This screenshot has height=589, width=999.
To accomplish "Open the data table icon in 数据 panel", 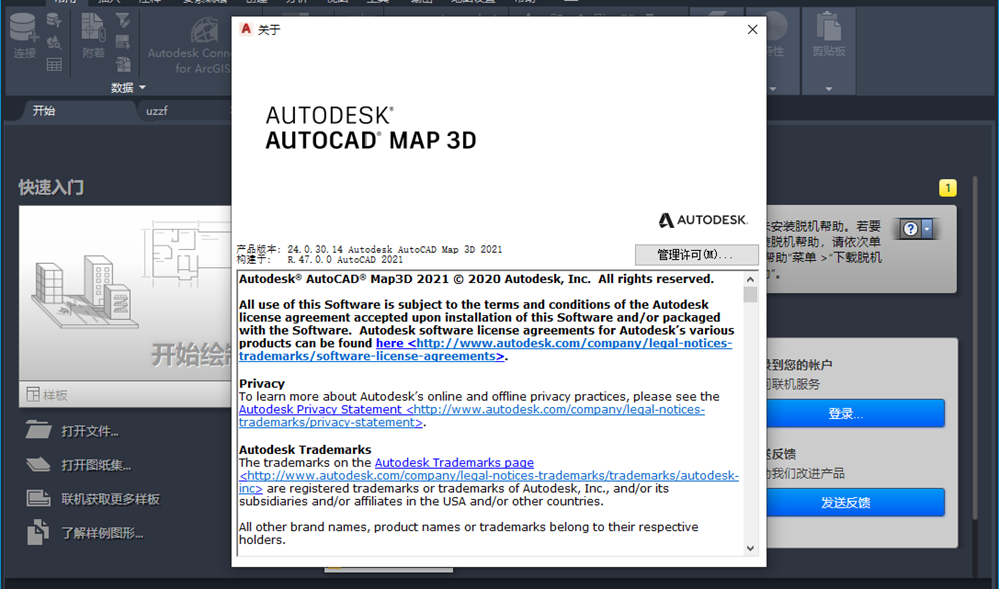I will point(54,64).
